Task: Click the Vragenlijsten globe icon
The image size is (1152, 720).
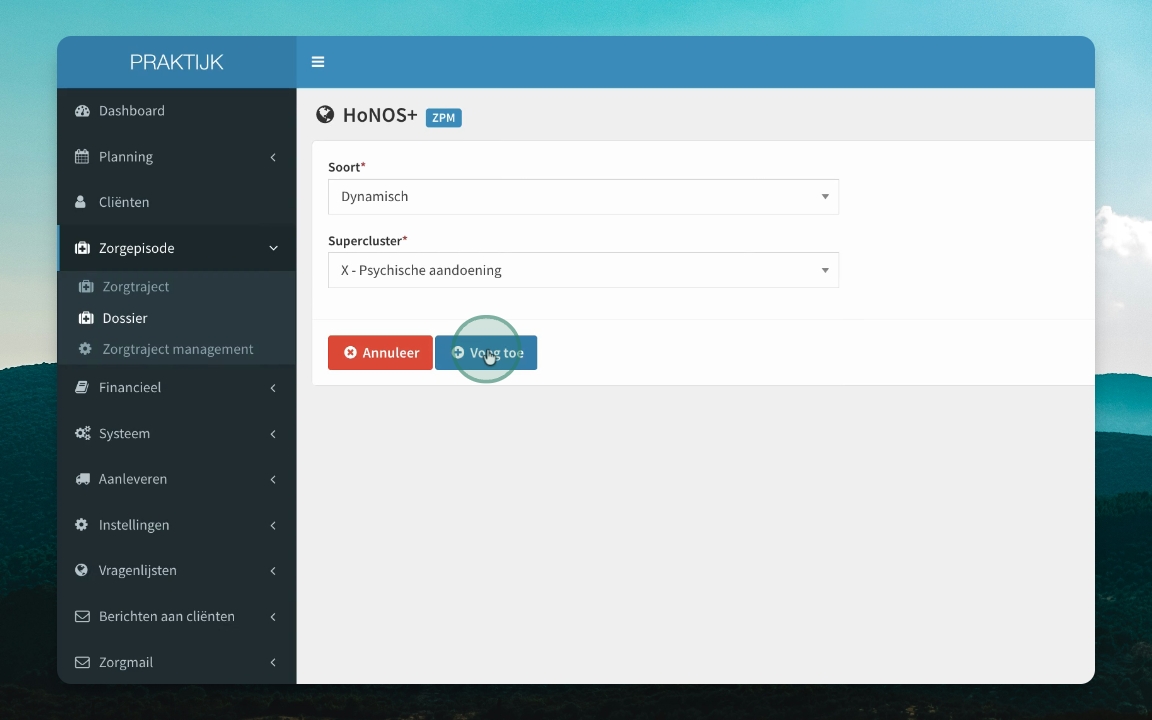Action: [x=82, y=570]
